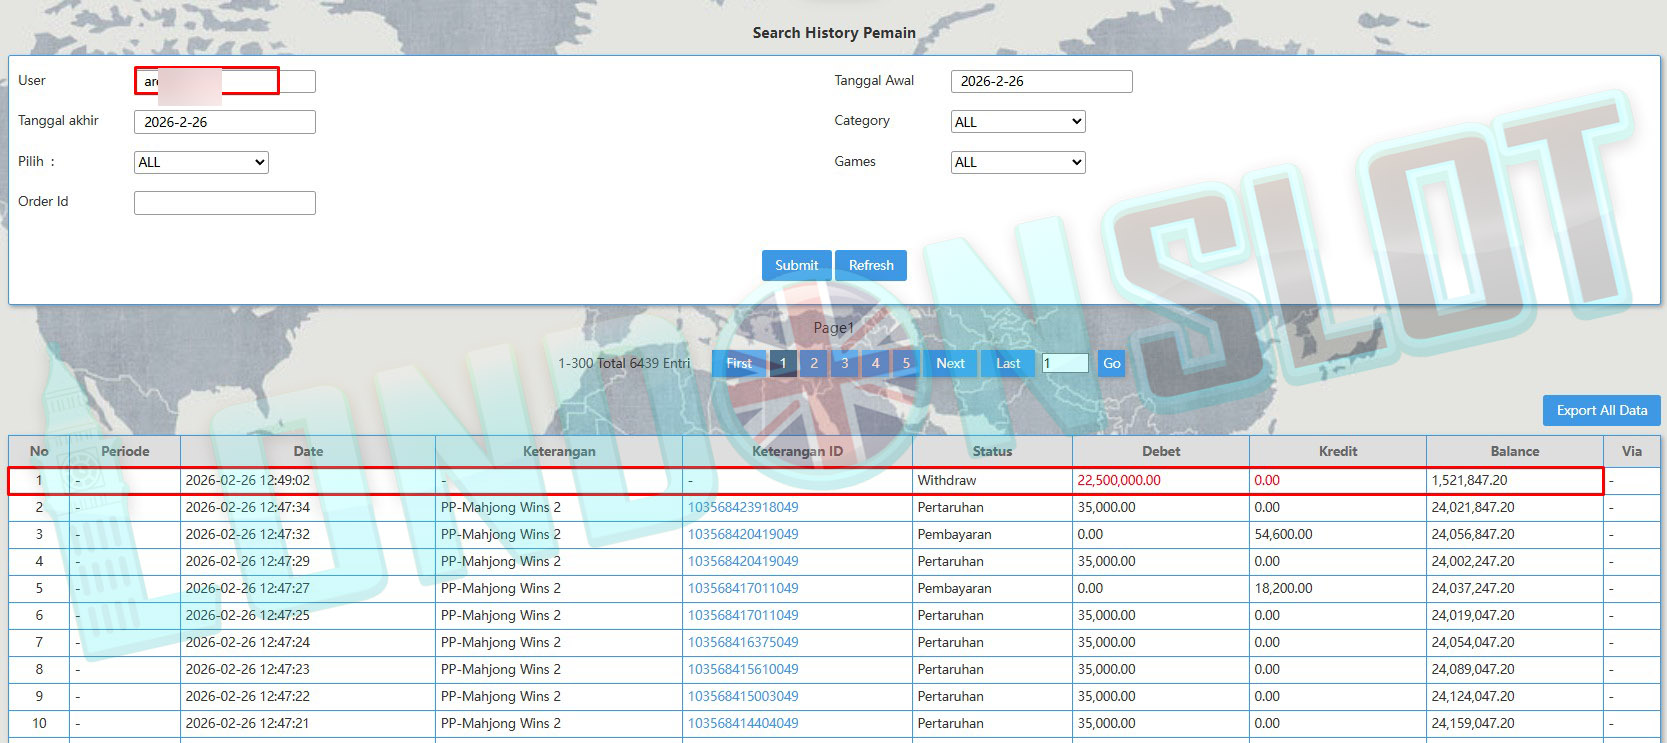Select the Withdraw row in the table

[x=946, y=480]
